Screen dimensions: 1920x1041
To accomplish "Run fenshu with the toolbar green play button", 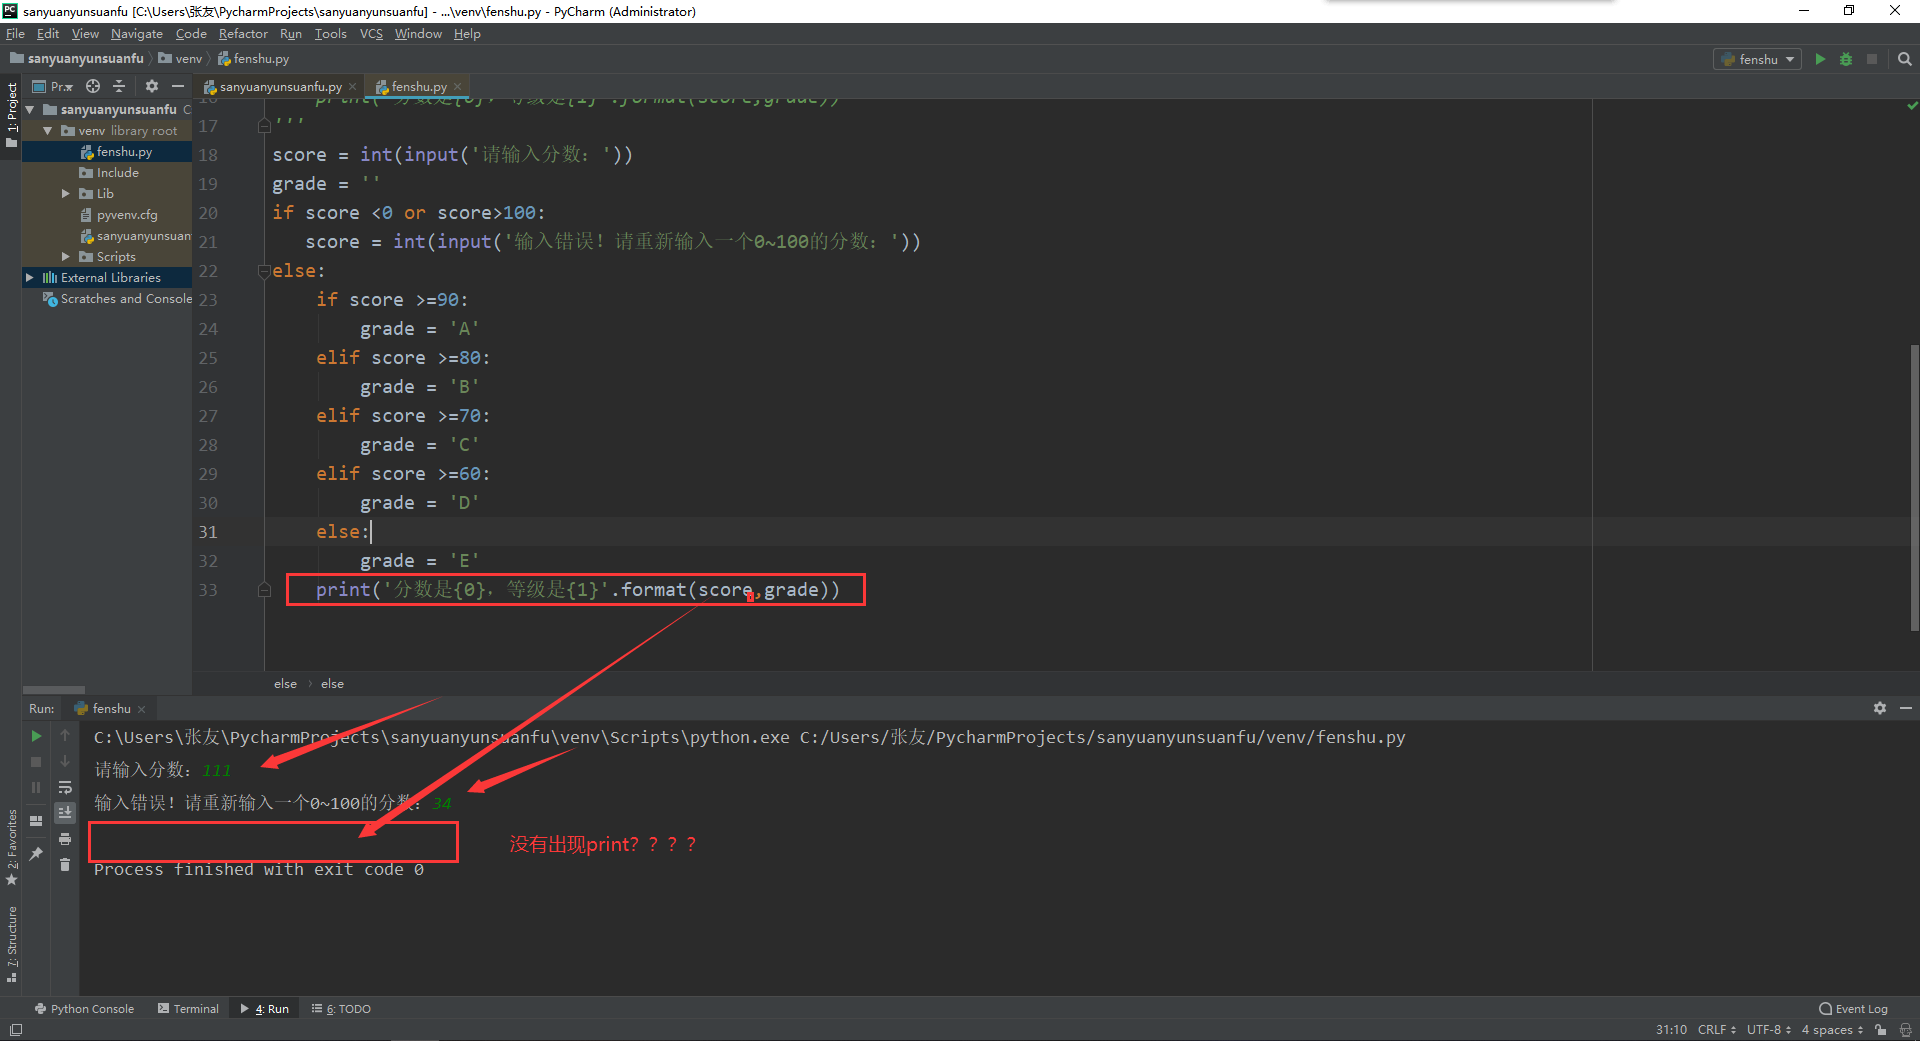I will pos(1820,59).
